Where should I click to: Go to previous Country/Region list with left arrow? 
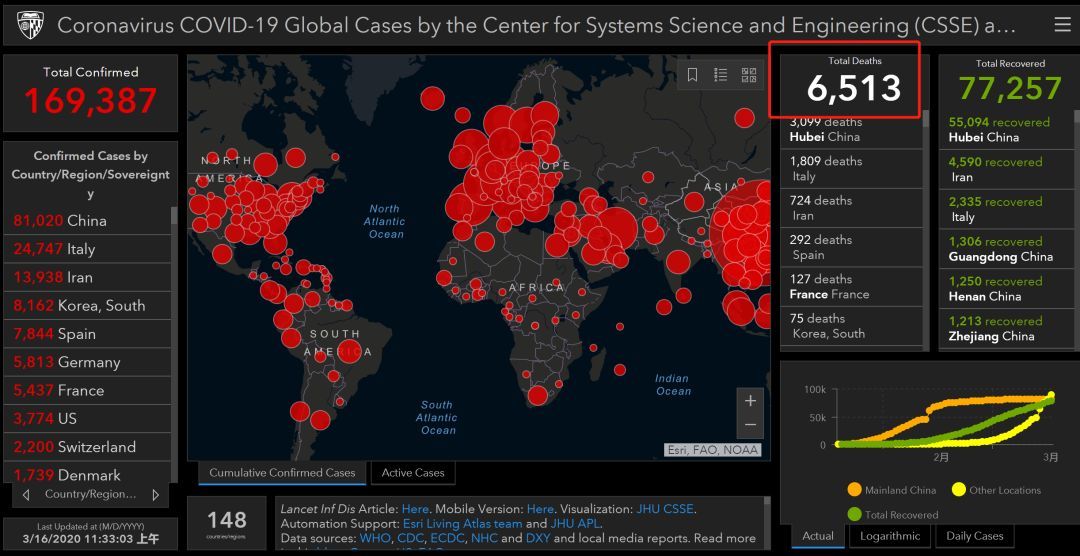(x=25, y=494)
